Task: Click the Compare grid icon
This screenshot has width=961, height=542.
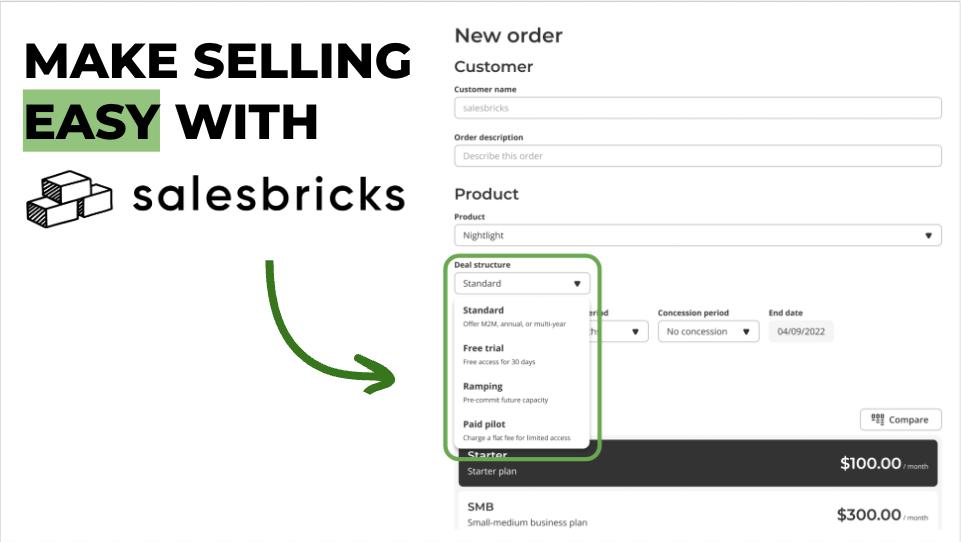Action: [878, 419]
